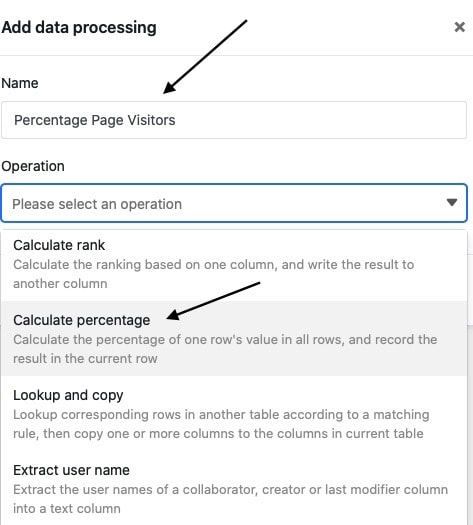
Task: Click the Add data processing heading
Action: [x=79, y=27]
